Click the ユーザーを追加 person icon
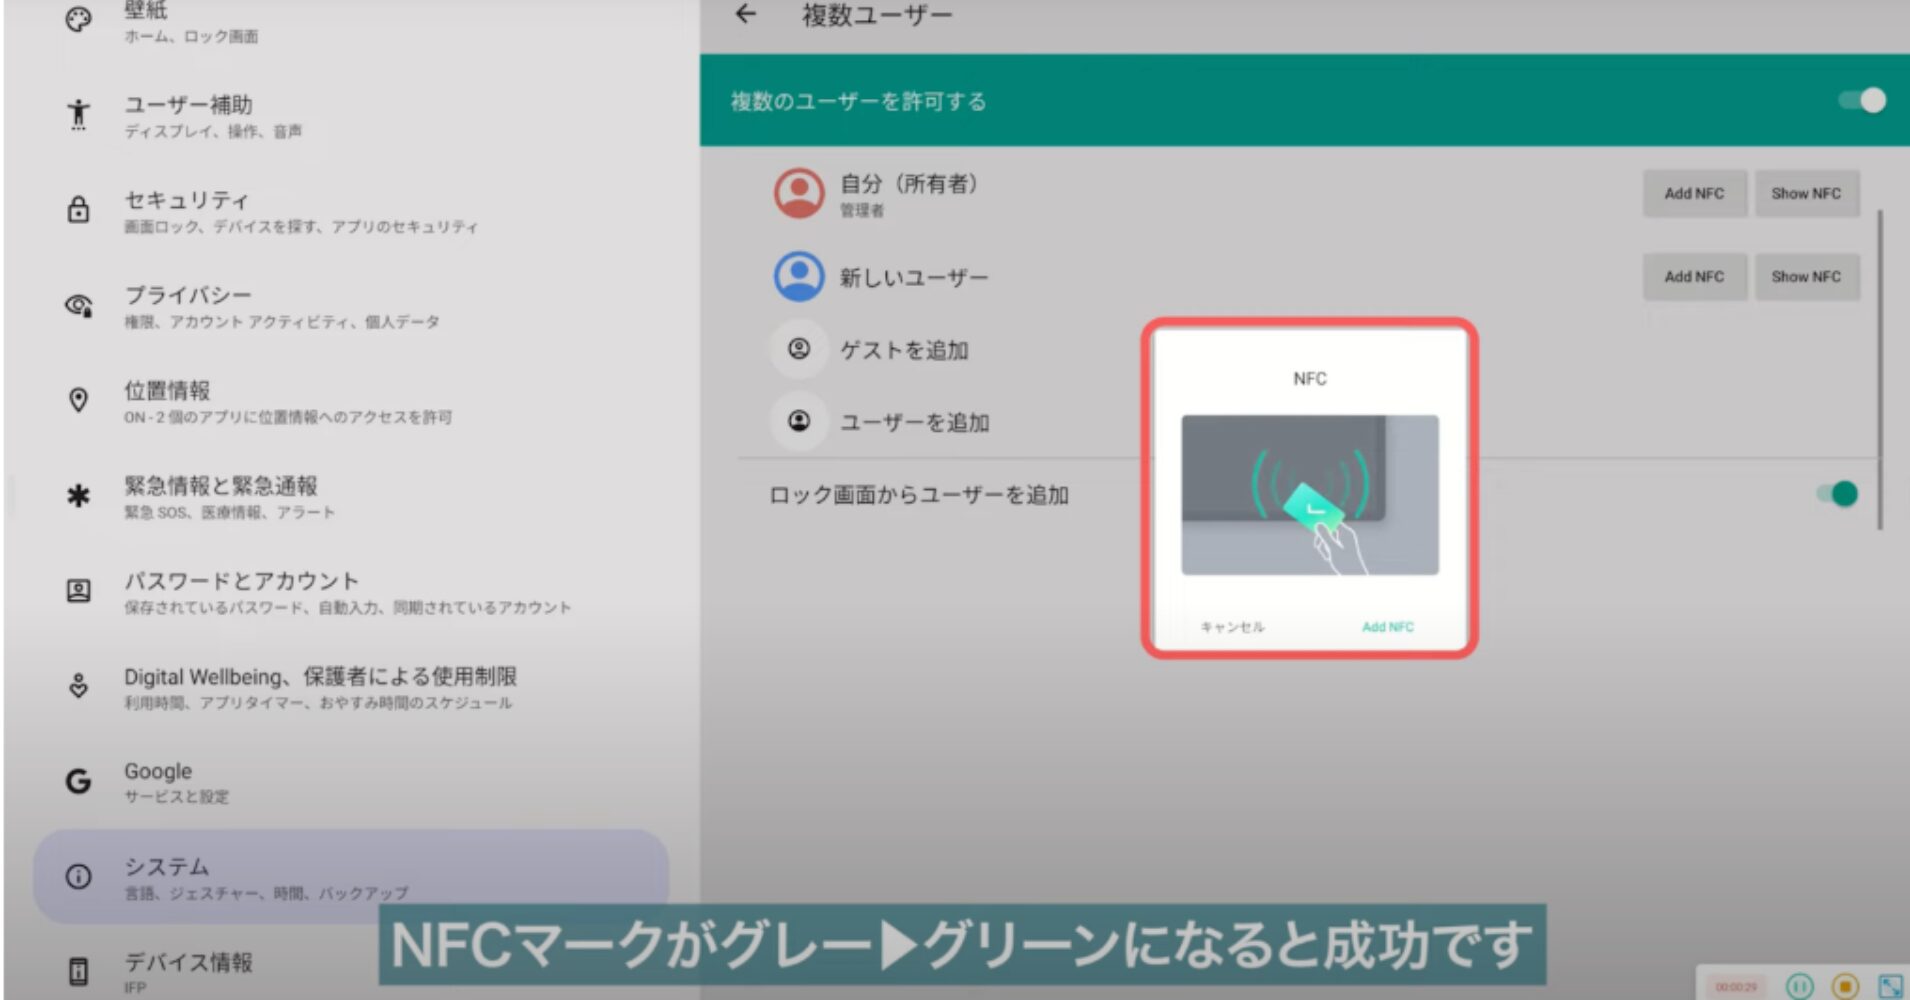This screenshot has height=1000, width=1910. point(798,421)
